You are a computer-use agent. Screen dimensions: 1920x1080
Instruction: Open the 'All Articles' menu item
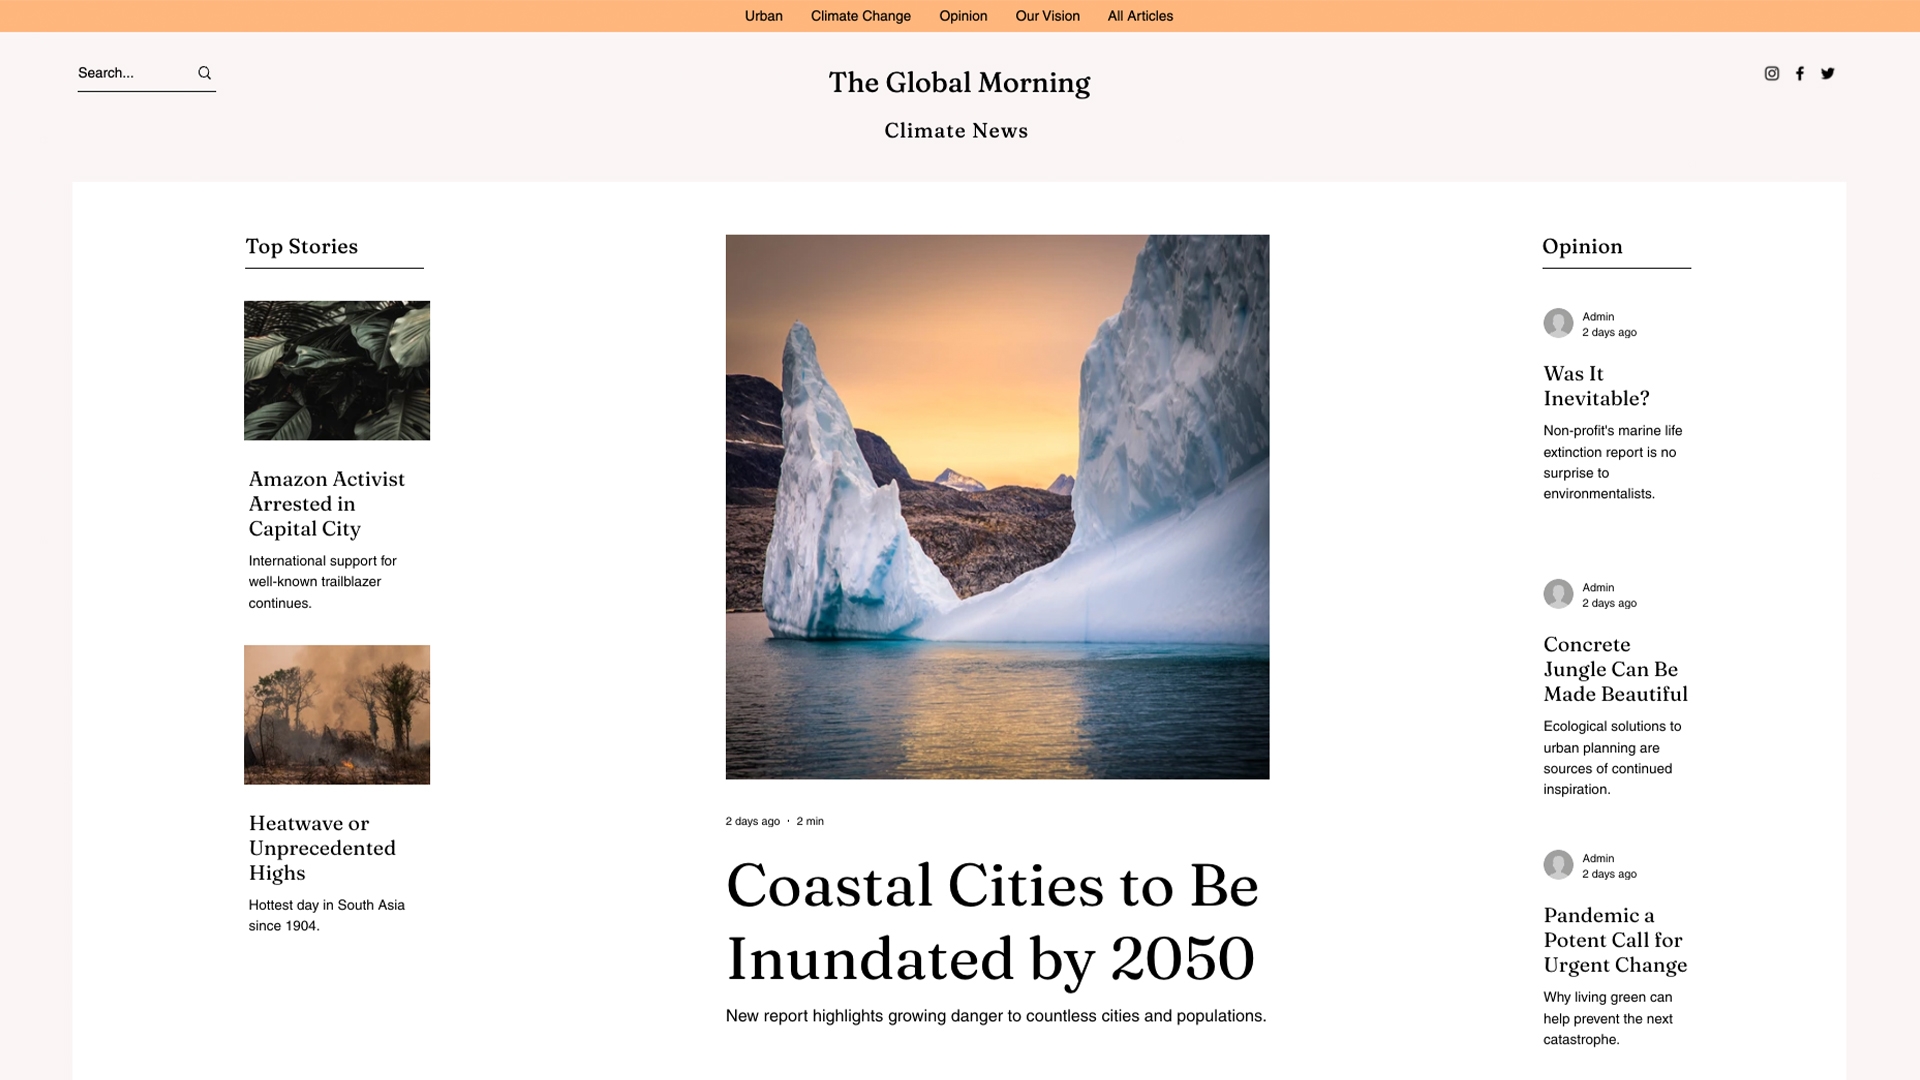1139,16
